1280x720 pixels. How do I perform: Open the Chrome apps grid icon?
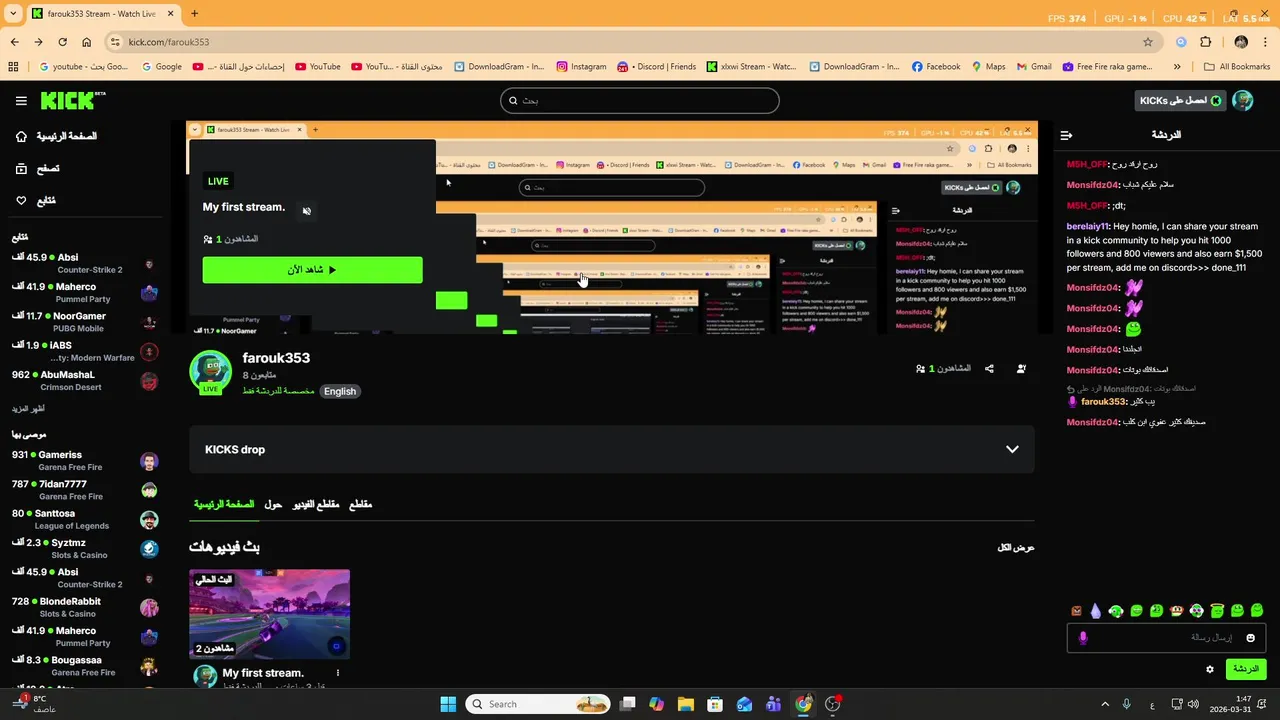(13, 67)
